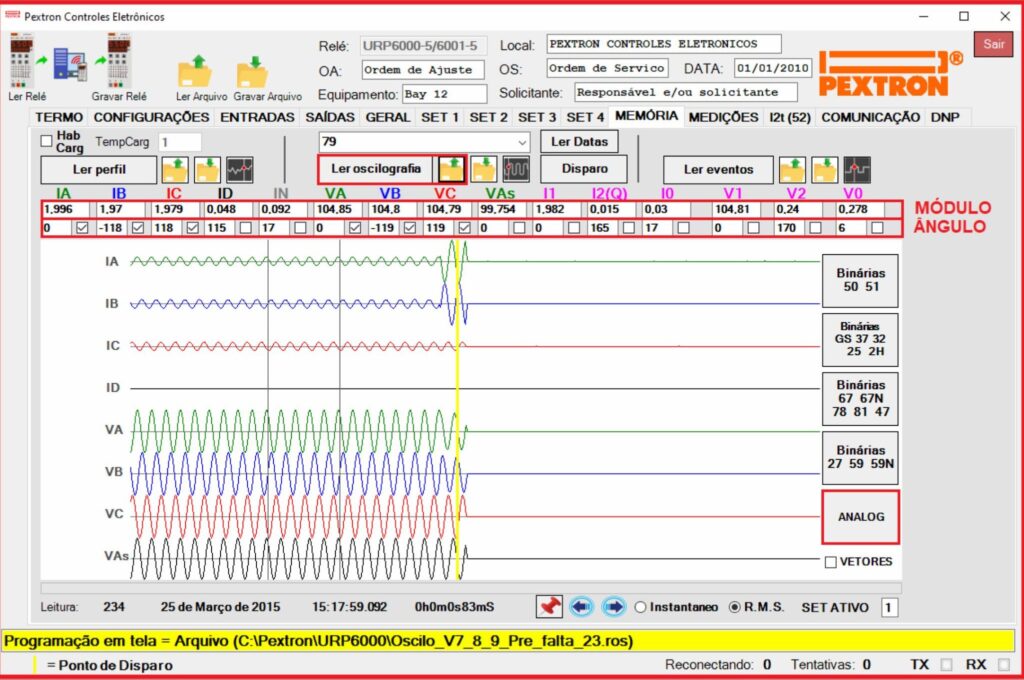Click the OS field Ordem de Servico

(x=607, y=68)
